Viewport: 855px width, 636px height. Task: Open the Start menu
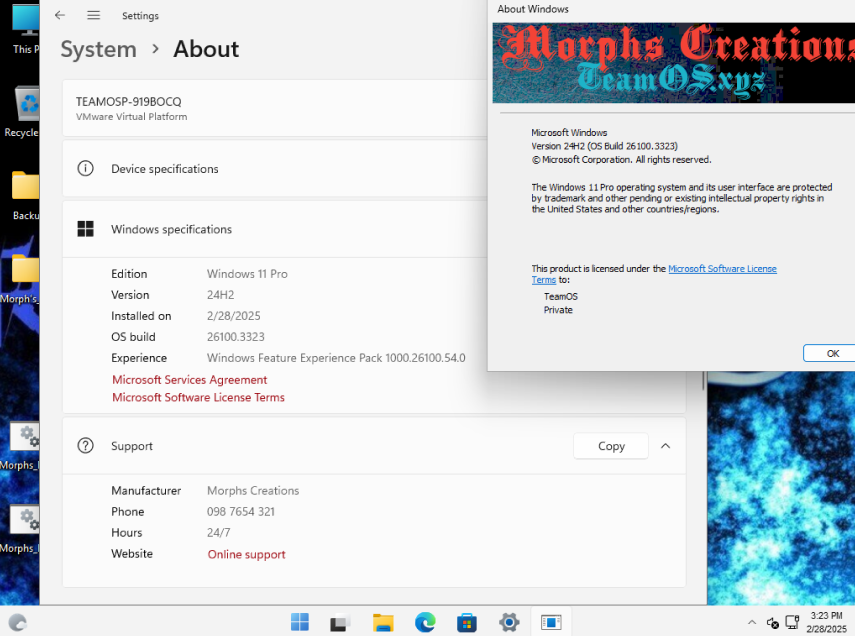click(299, 622)
